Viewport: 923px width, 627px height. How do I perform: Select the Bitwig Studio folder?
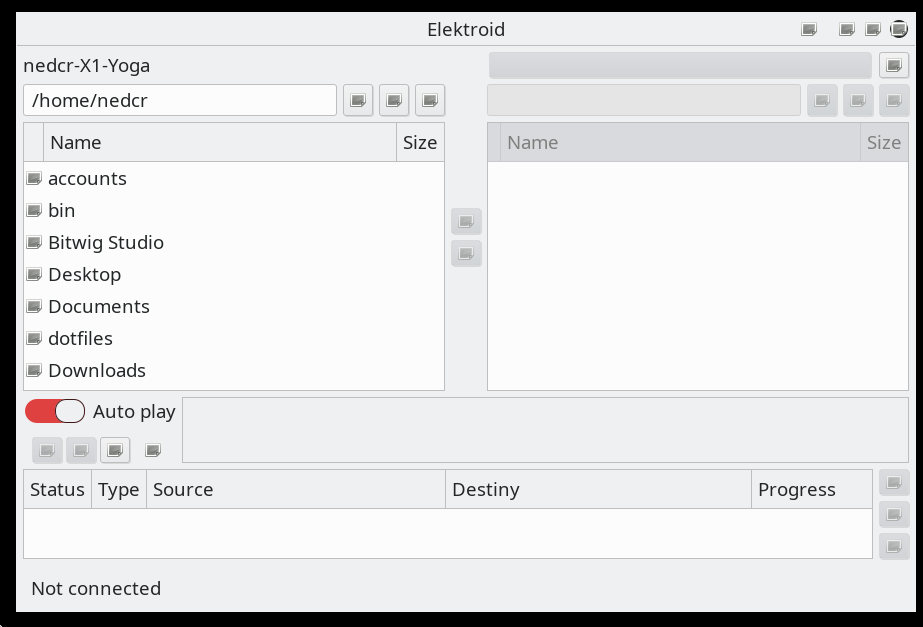point(106,243)
